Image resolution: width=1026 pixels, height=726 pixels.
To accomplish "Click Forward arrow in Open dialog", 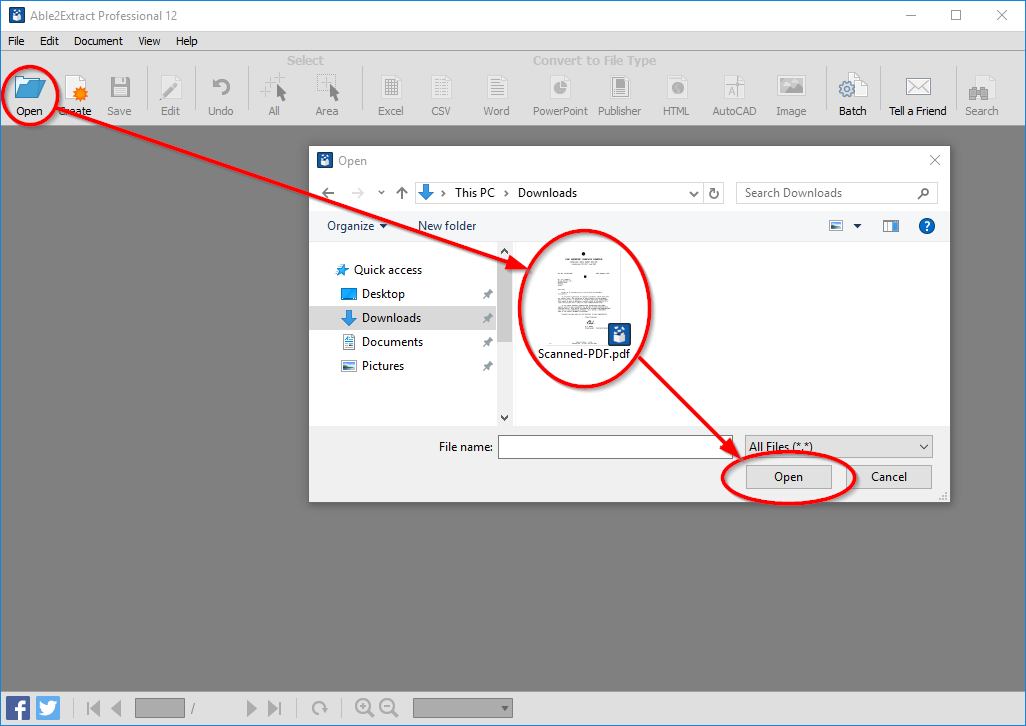I will tap(357, 193).
